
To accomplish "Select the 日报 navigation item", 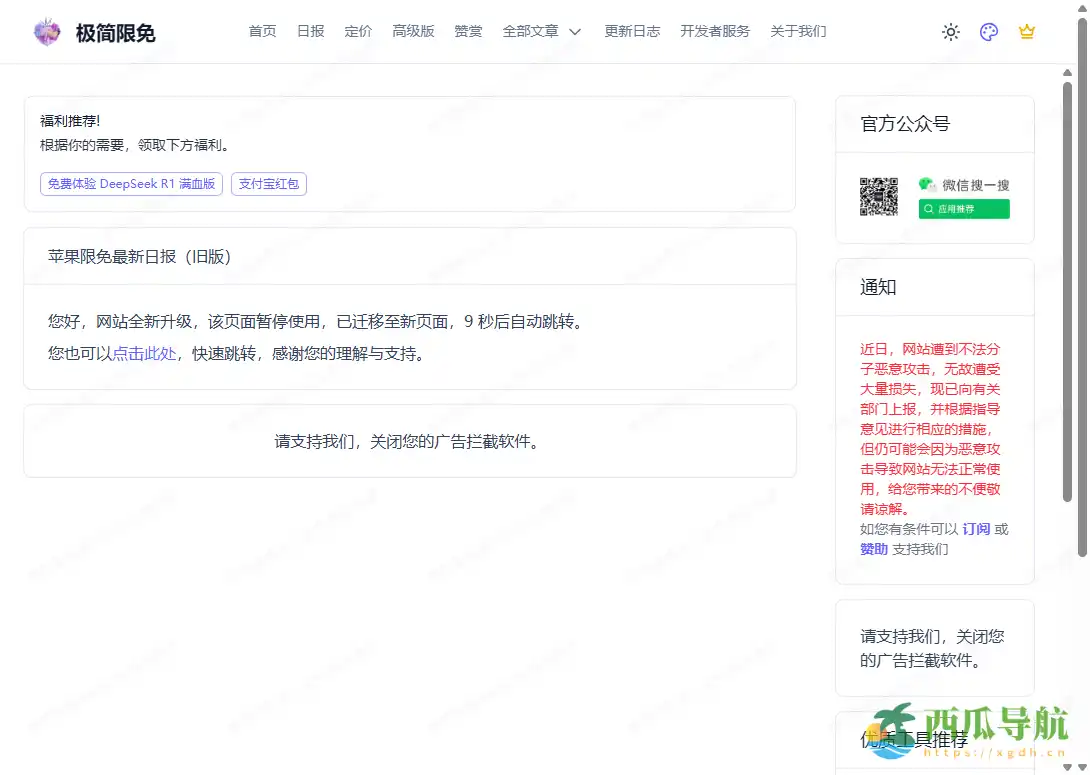I will click(310, 31).
